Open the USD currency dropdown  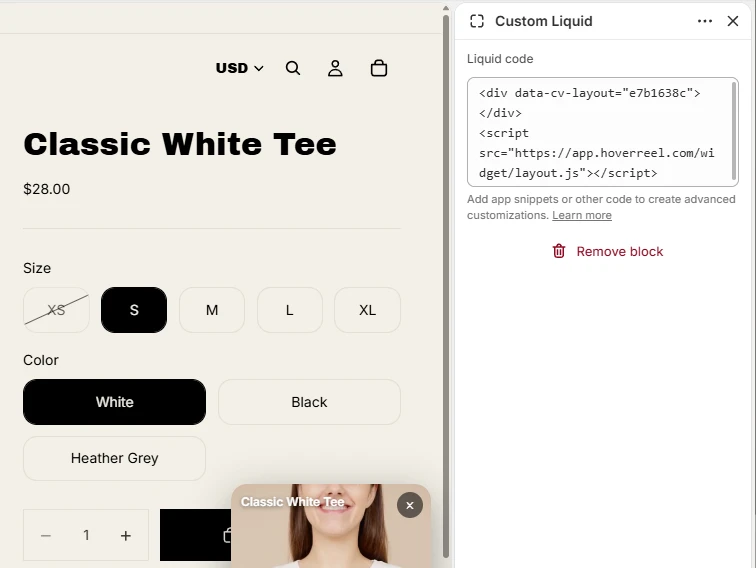[x=240, y=68]
